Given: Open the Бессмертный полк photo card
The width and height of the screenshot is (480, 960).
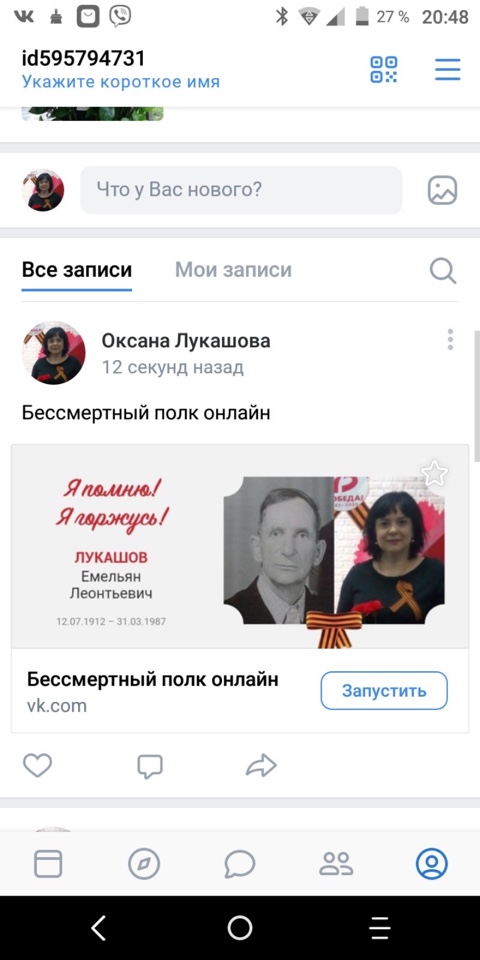Looking at the screenshot, I should click(x=240, y=546).
